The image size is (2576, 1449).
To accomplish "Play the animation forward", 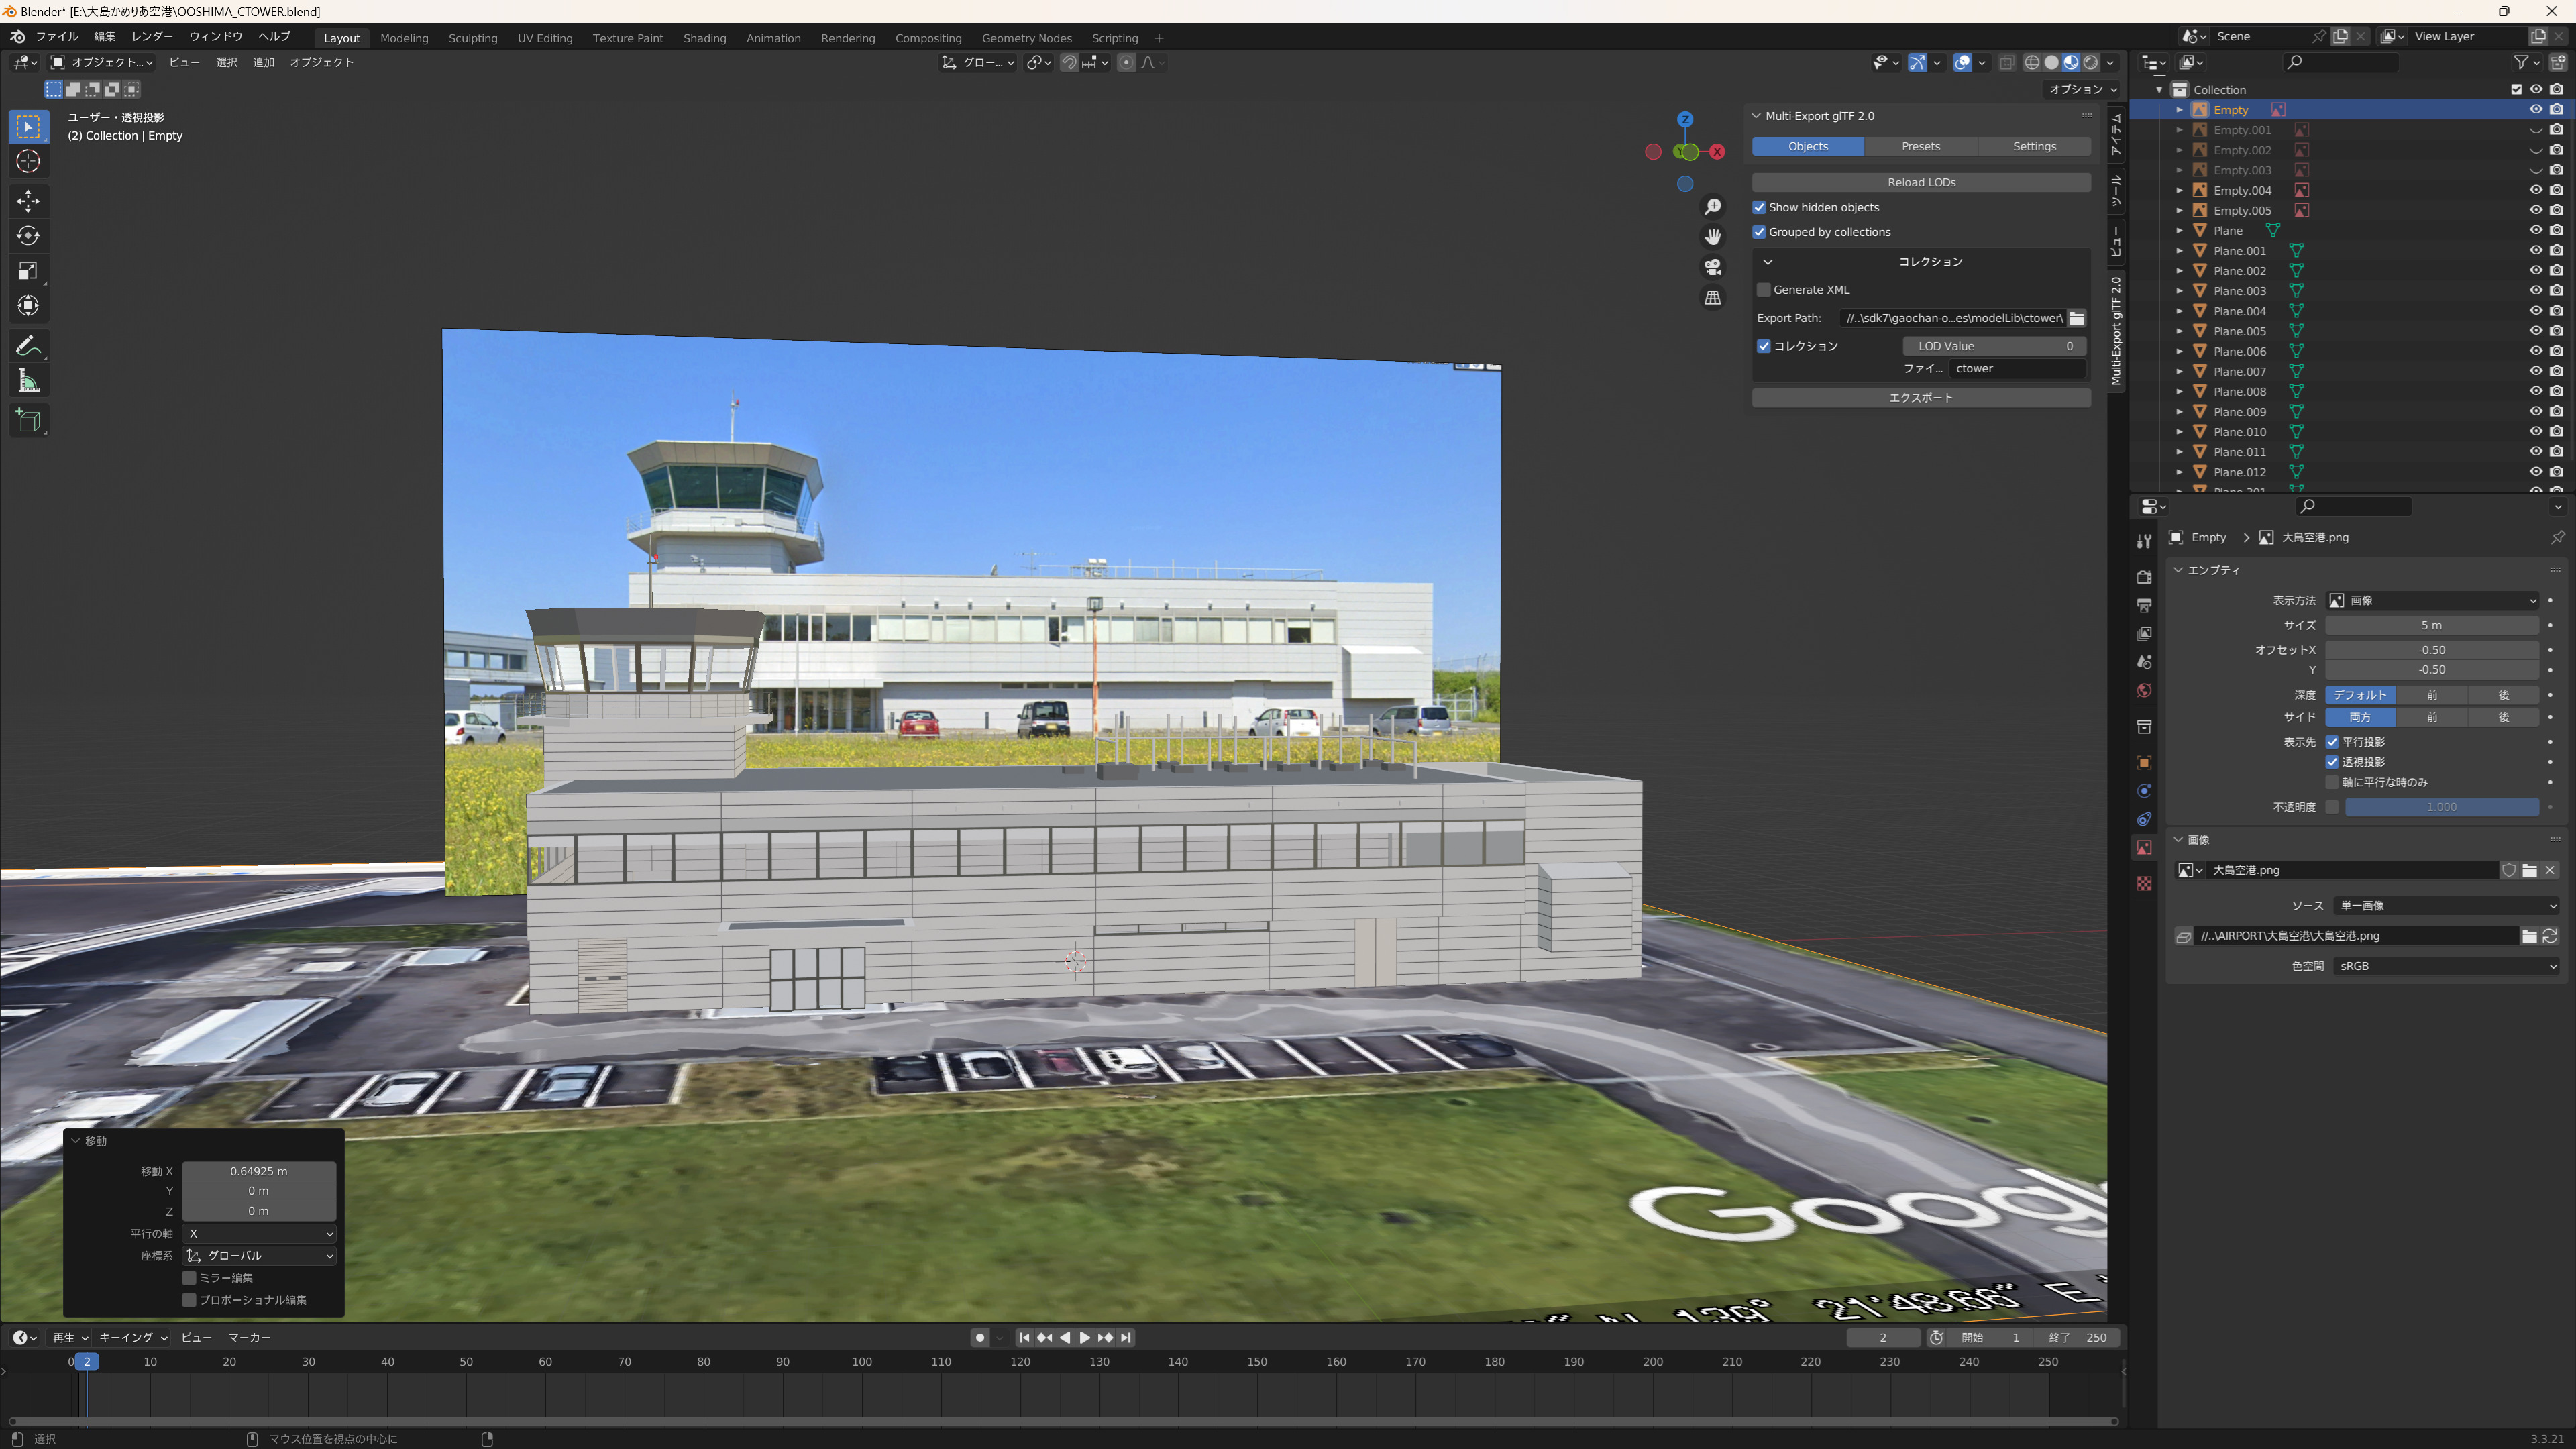I will click(x=1085, y=1338).
